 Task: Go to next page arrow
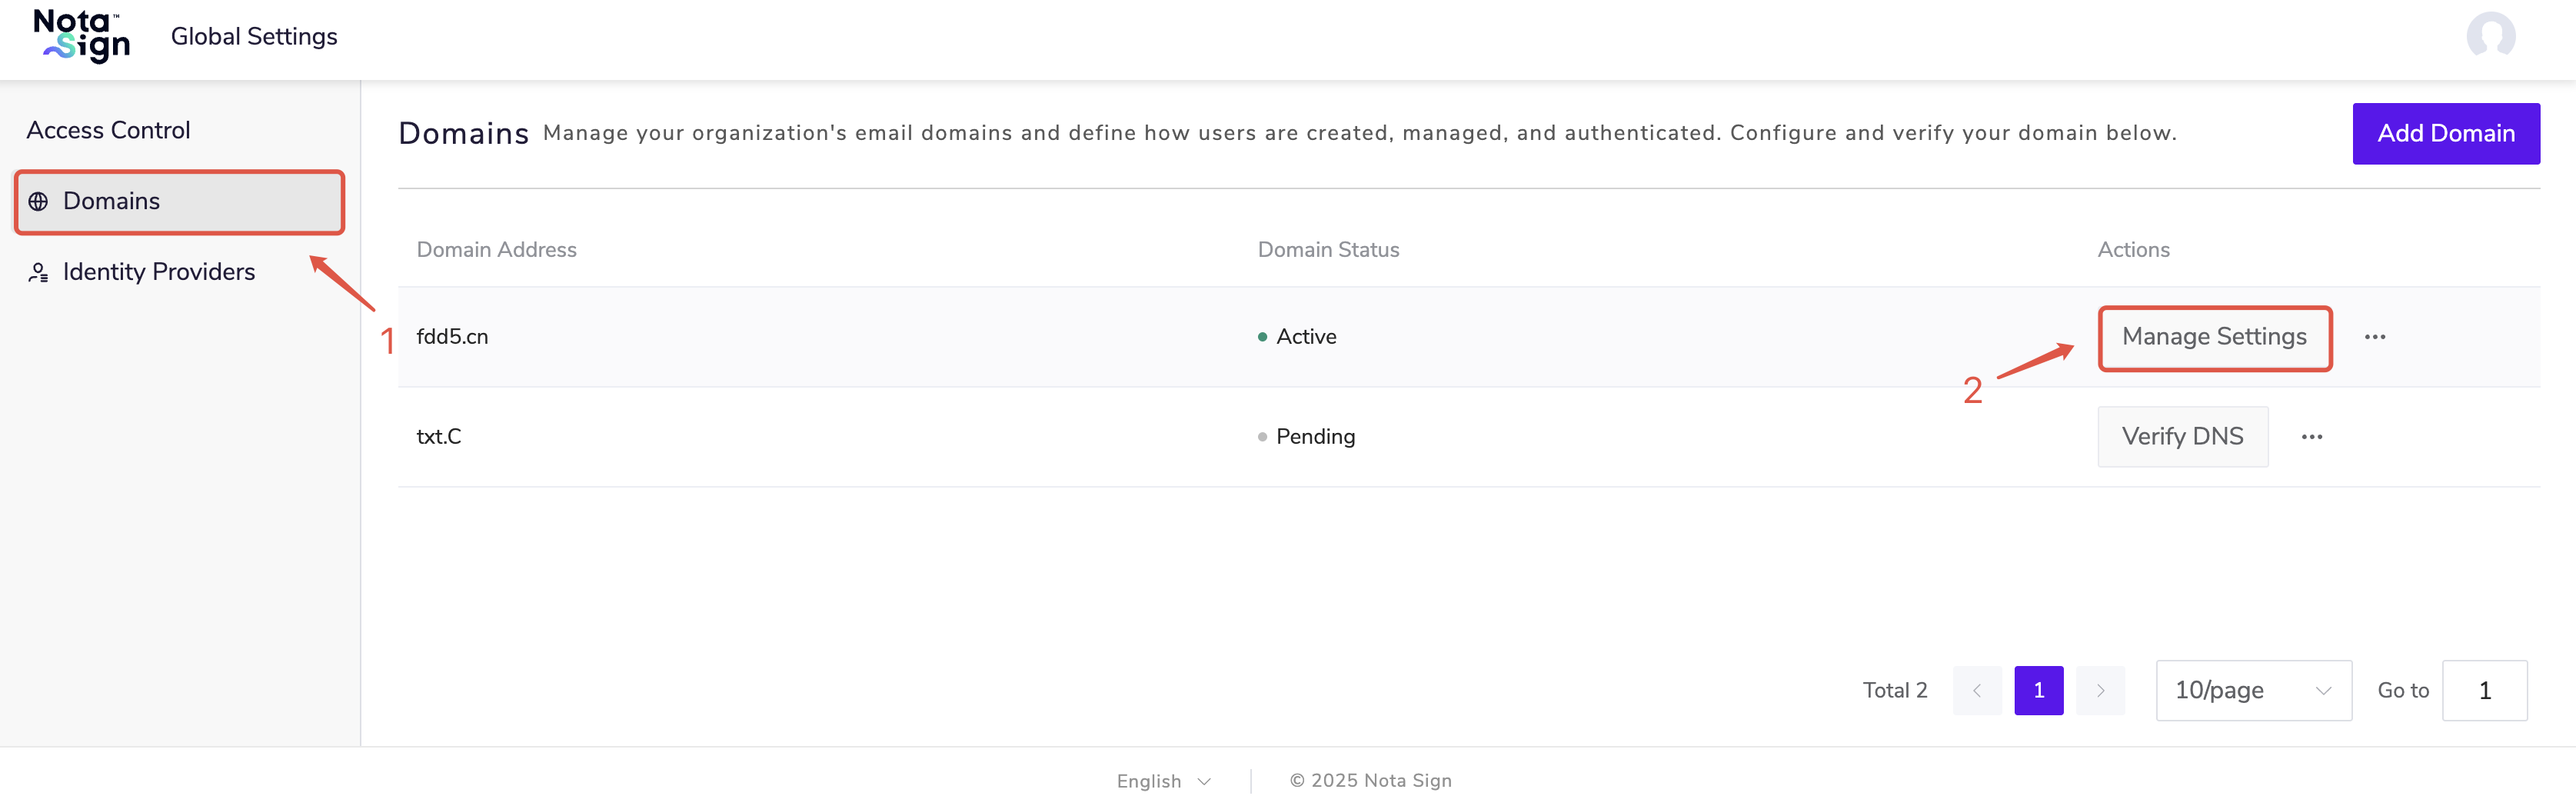(x=2099, y=691)
